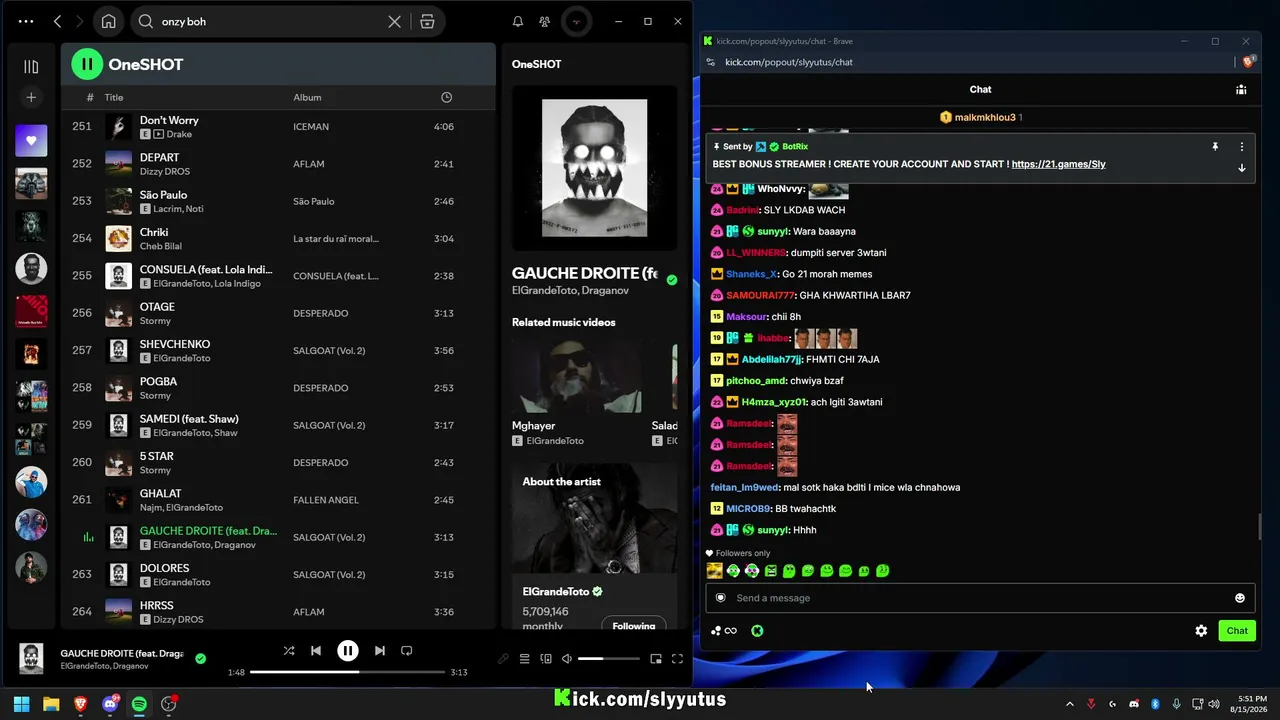Image resolution: width=1280 pixels, height=720 pixels.
Task: Pause the OneSHOT playlist with the green button
Action: pos(87,64)
